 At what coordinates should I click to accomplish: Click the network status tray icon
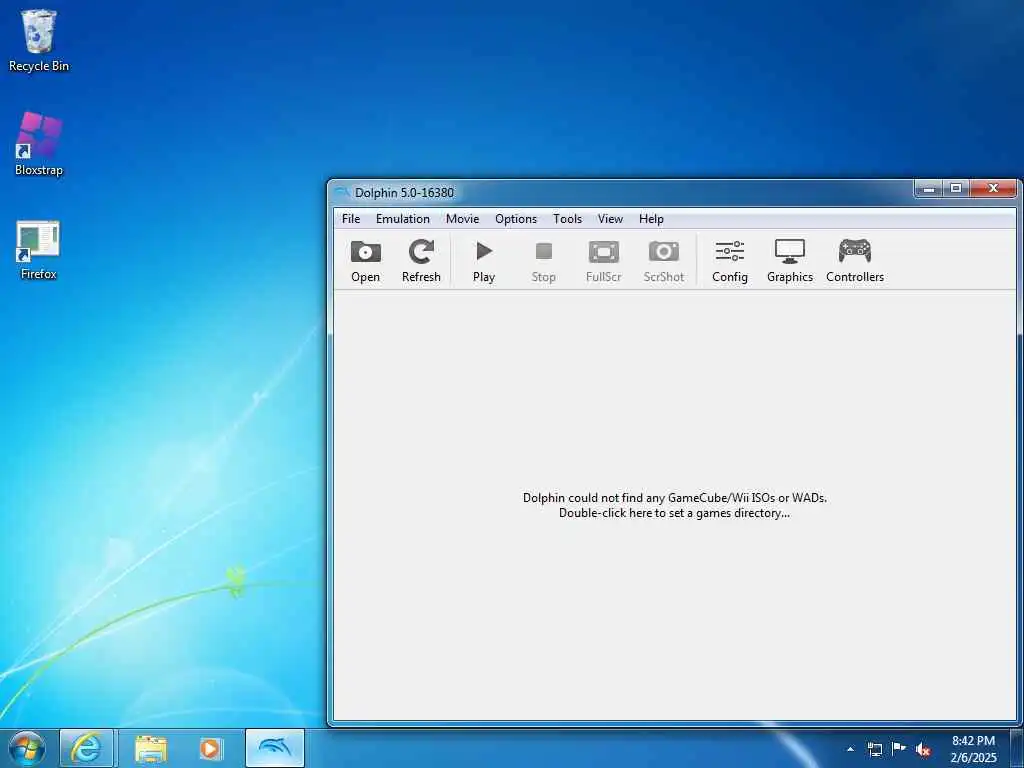point(874,749)
